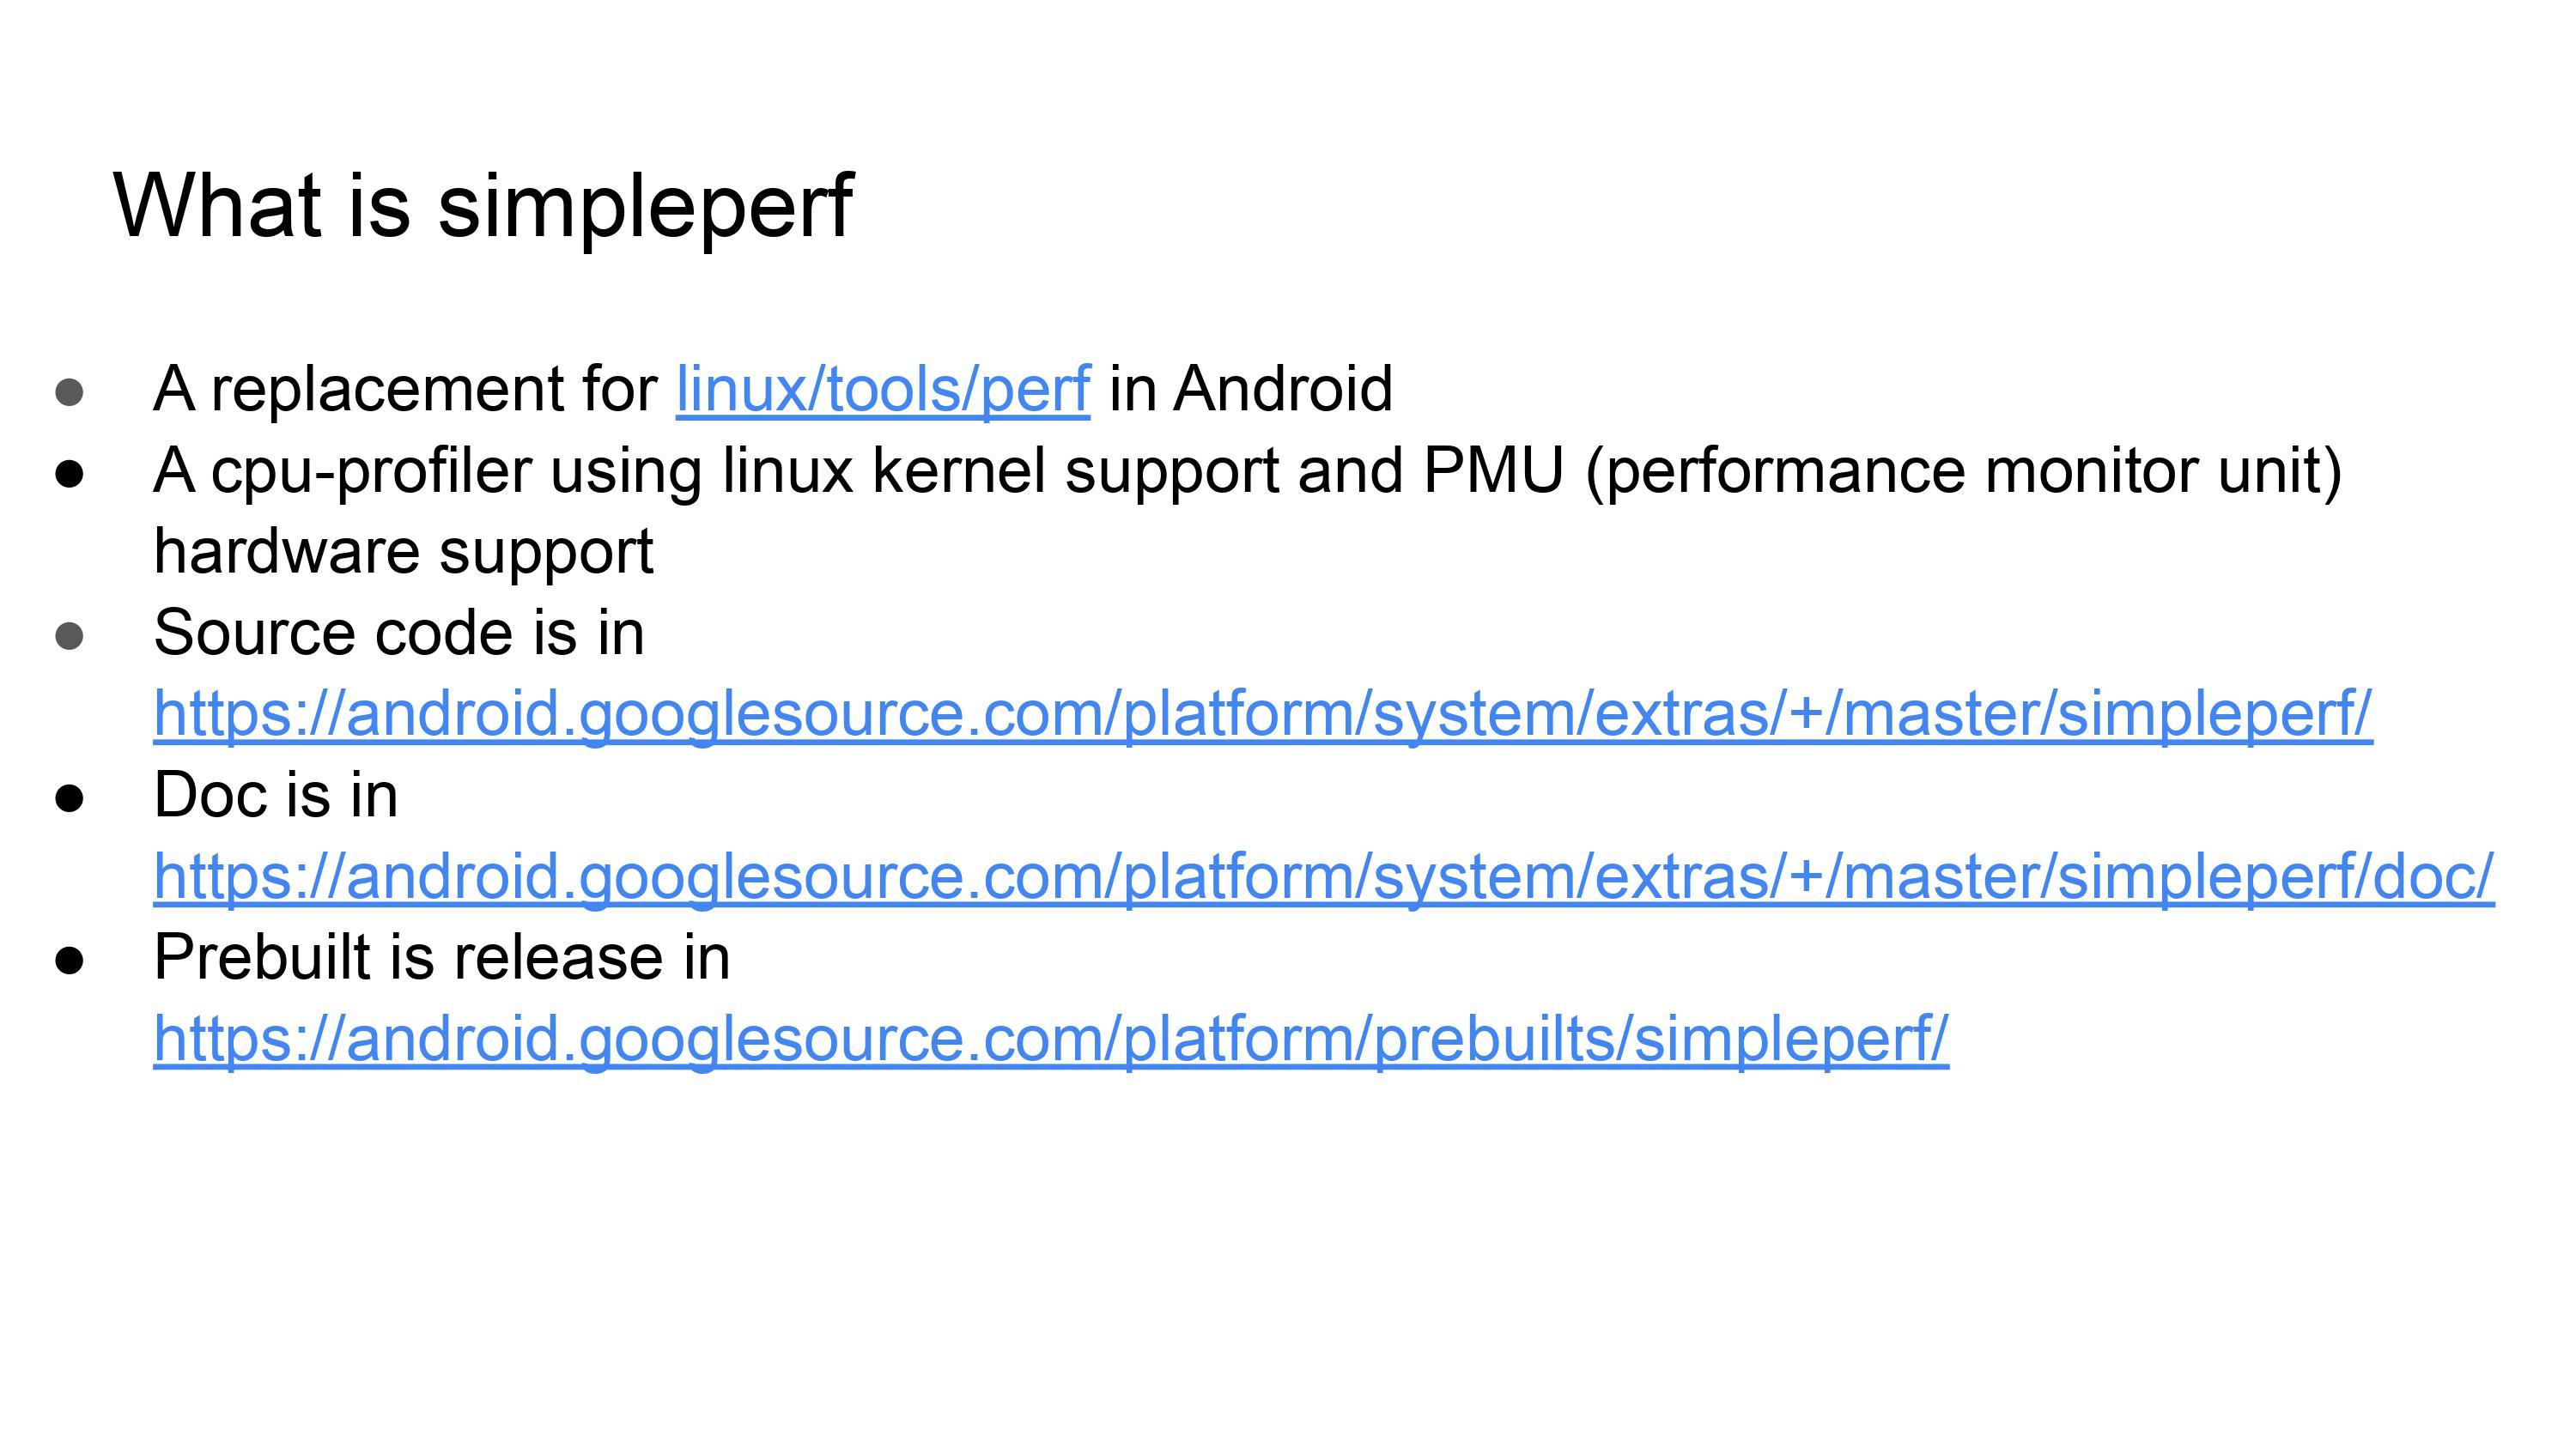Visit the platform/prebuilts/simpleperf/ link
The width and height of the screenshot is (2576, 1449).
point(1051,1038)
